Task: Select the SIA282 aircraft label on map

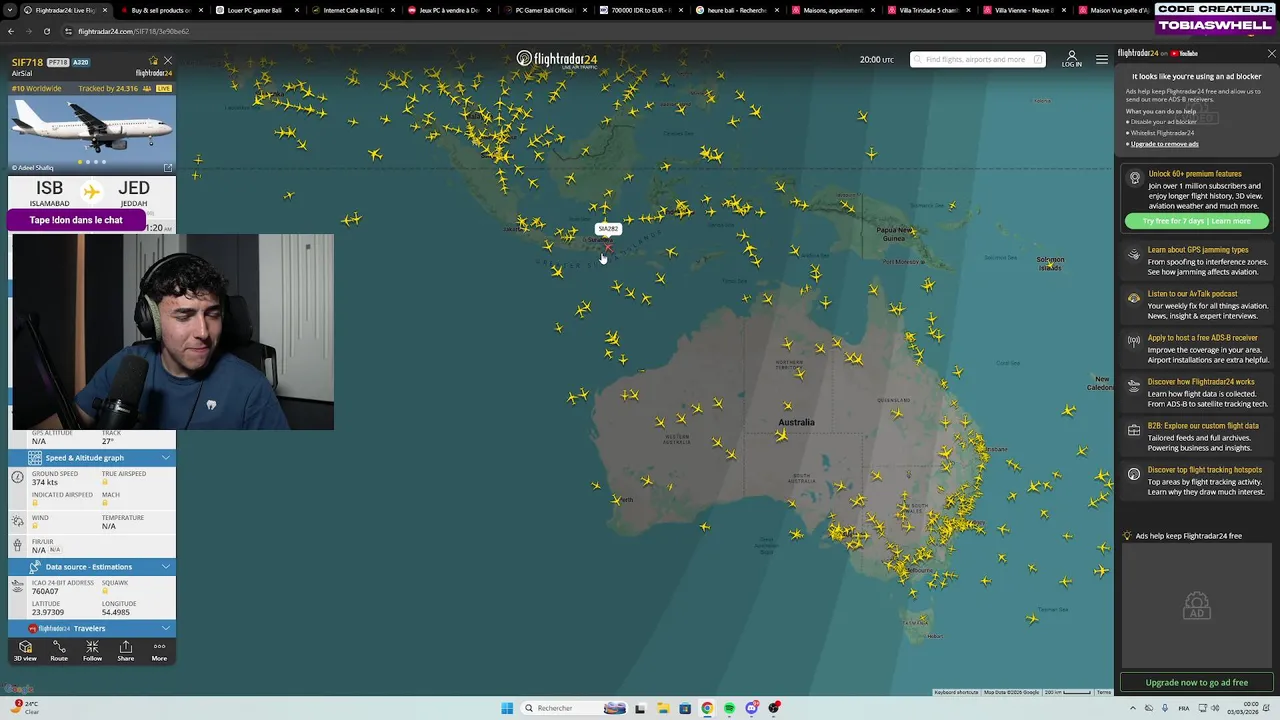Action: click(608, 229)
